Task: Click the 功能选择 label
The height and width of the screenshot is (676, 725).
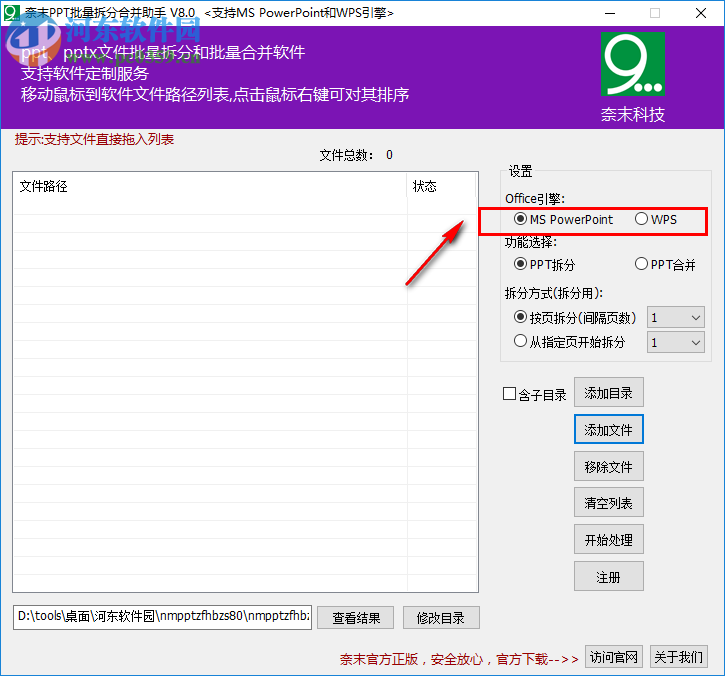Action: 531,242
